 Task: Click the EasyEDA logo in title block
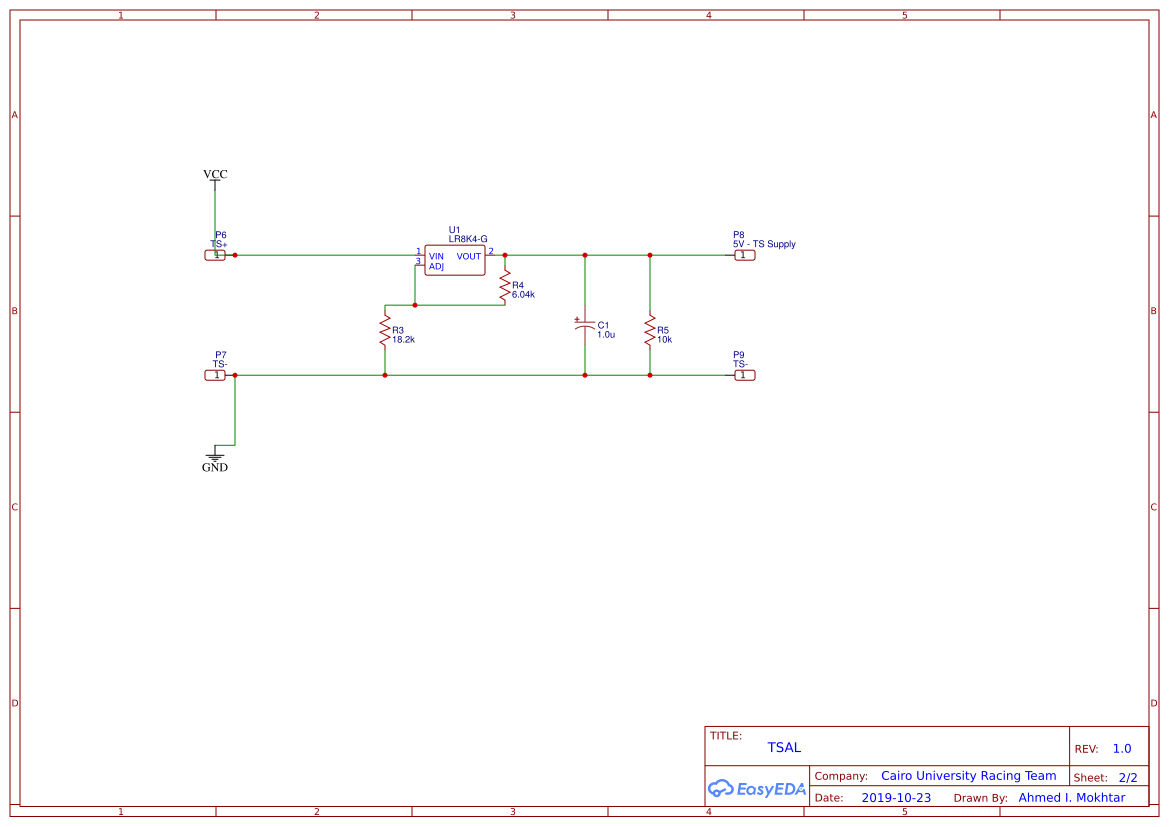click(x=756, y=789)
